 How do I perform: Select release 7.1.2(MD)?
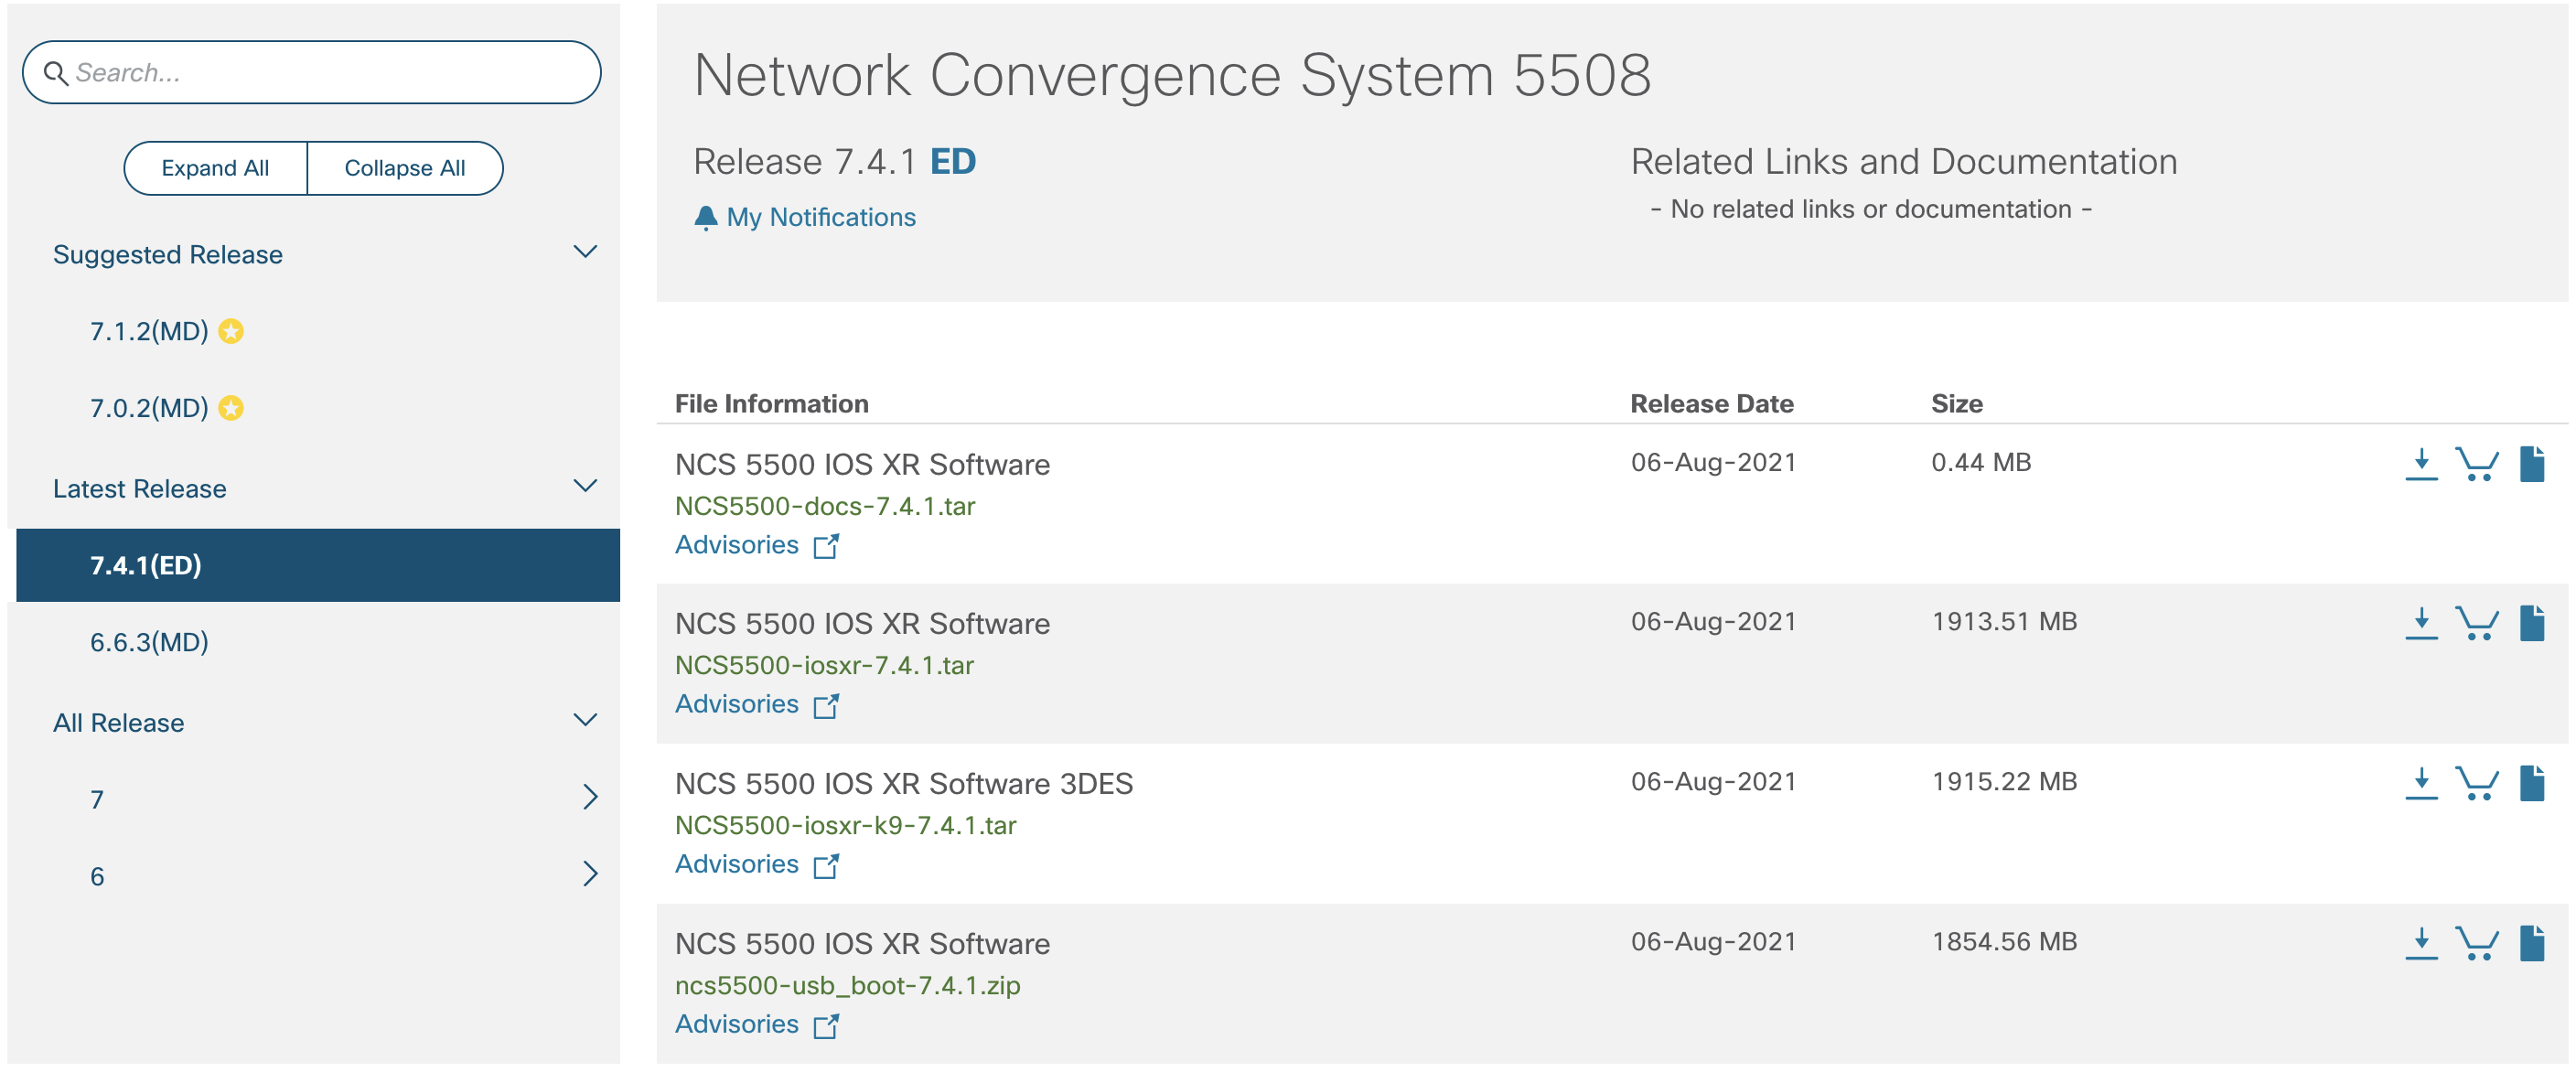click(x=149, y=331)
